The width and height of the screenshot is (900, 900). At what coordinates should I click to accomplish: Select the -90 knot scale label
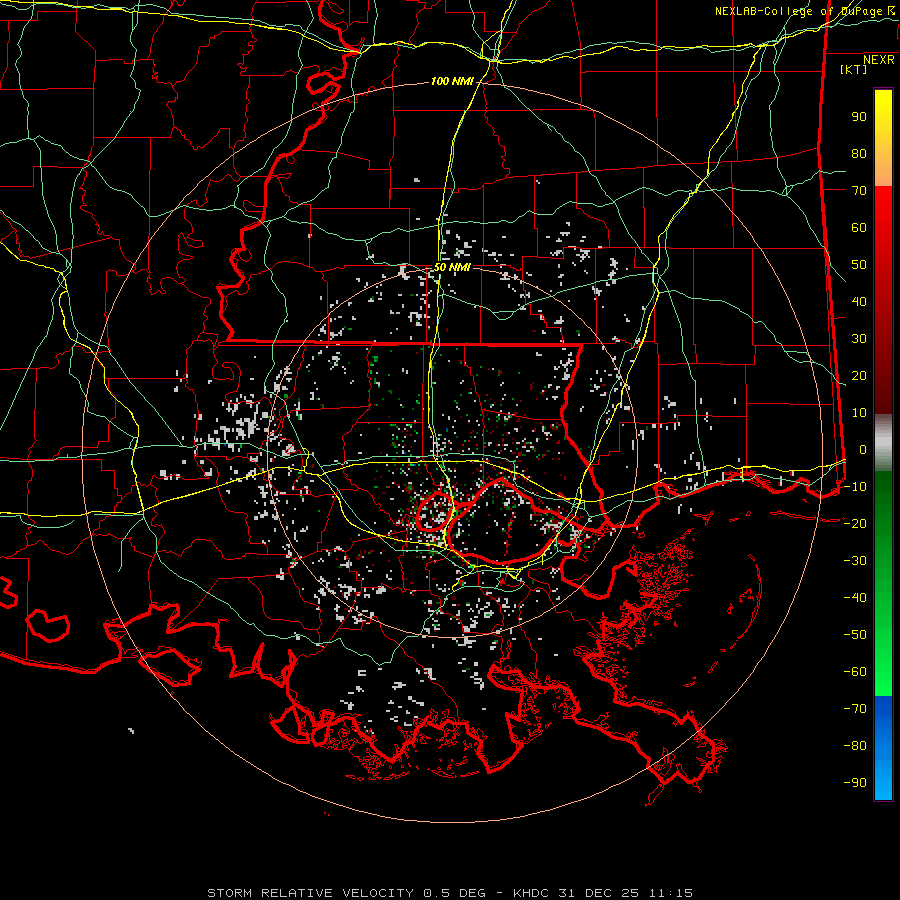point(855,782)
